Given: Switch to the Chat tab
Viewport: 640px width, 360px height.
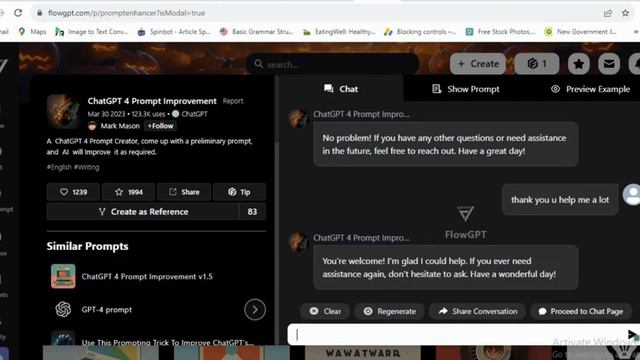Looking at the screenshot, I should pos(341,89).
